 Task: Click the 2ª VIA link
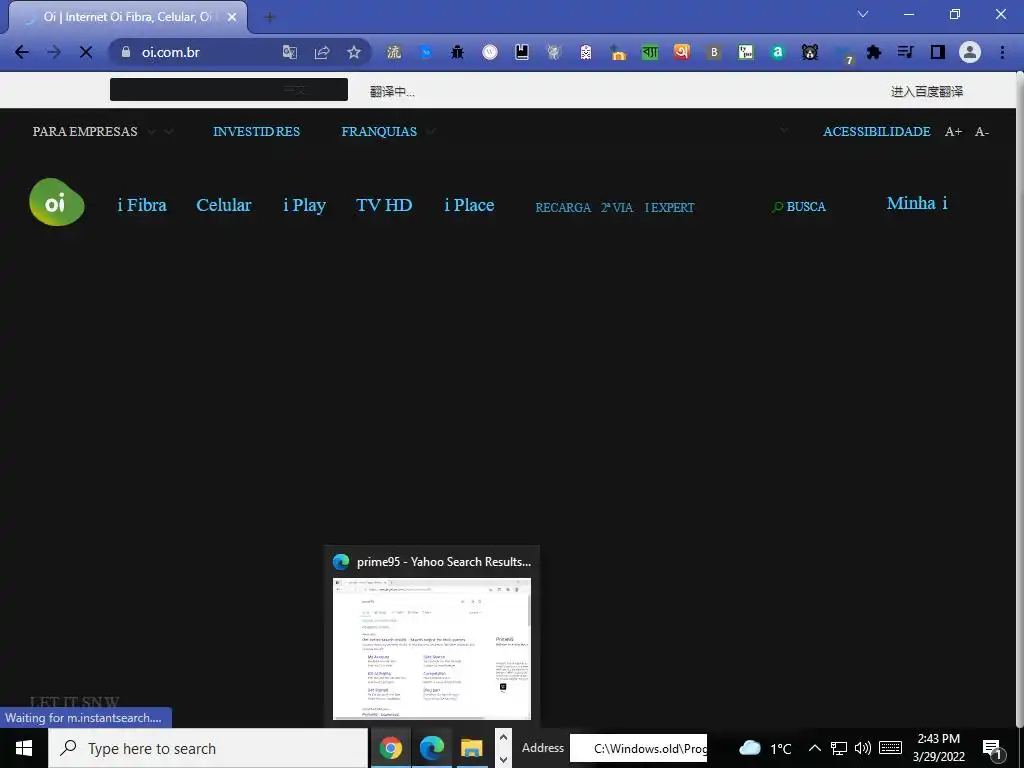(x=616, y=207)
